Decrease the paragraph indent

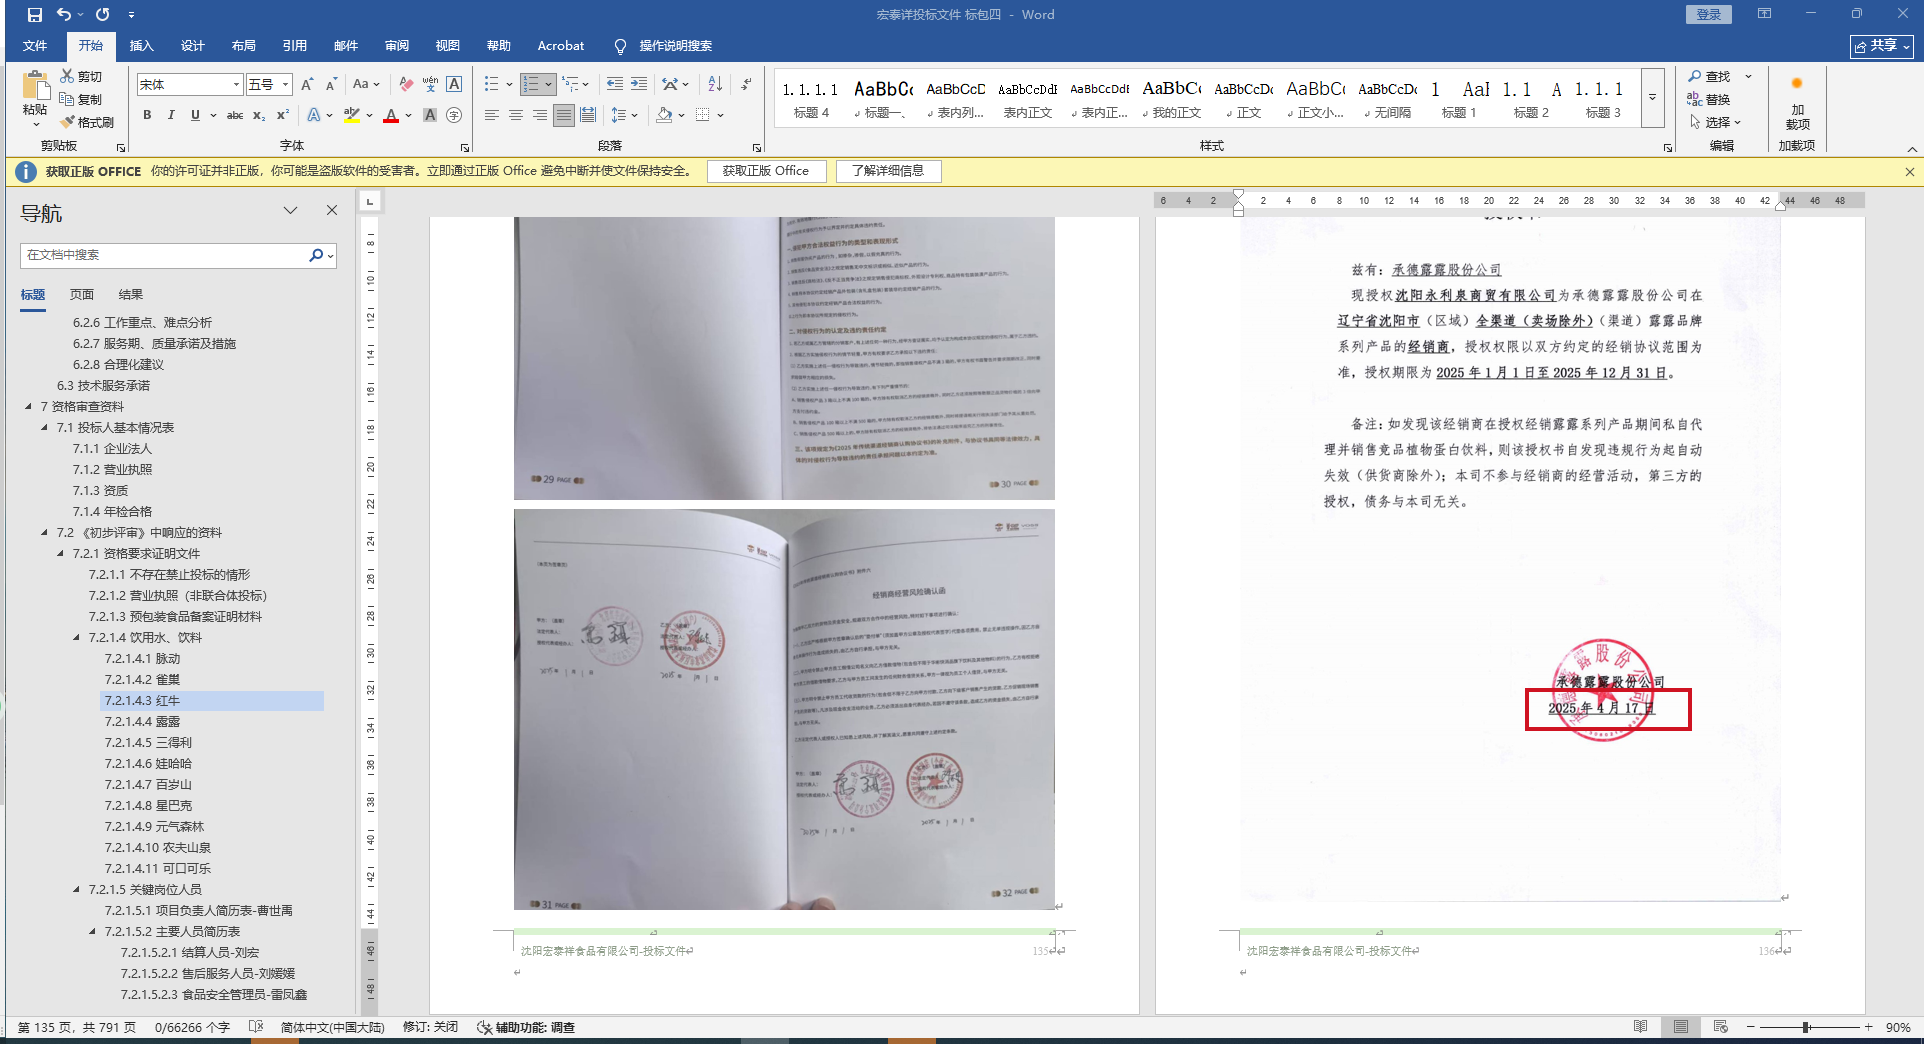[x=614, y=84]
